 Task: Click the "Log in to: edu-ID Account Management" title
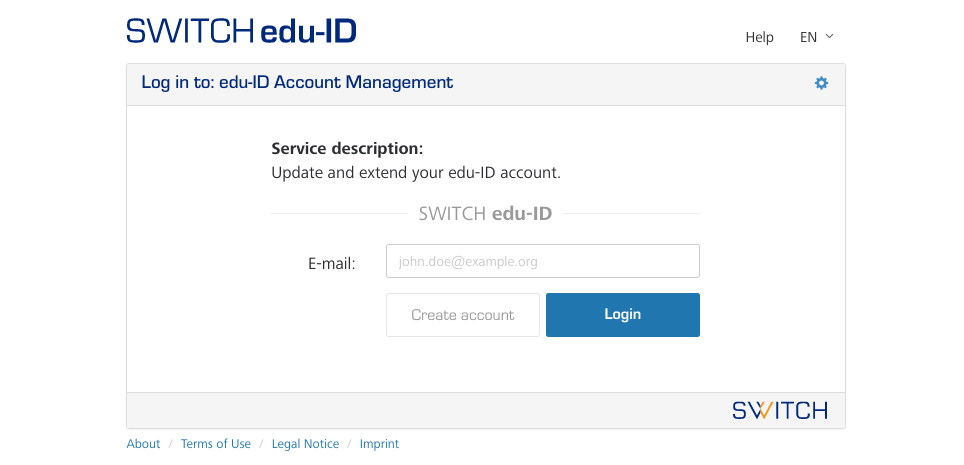[297, 83]
